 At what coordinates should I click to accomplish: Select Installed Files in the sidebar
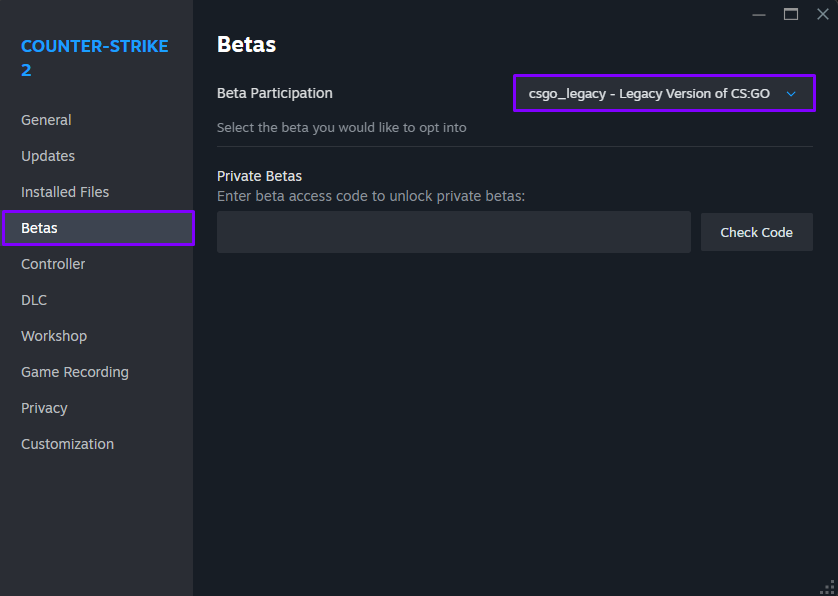tap(65, 192)
